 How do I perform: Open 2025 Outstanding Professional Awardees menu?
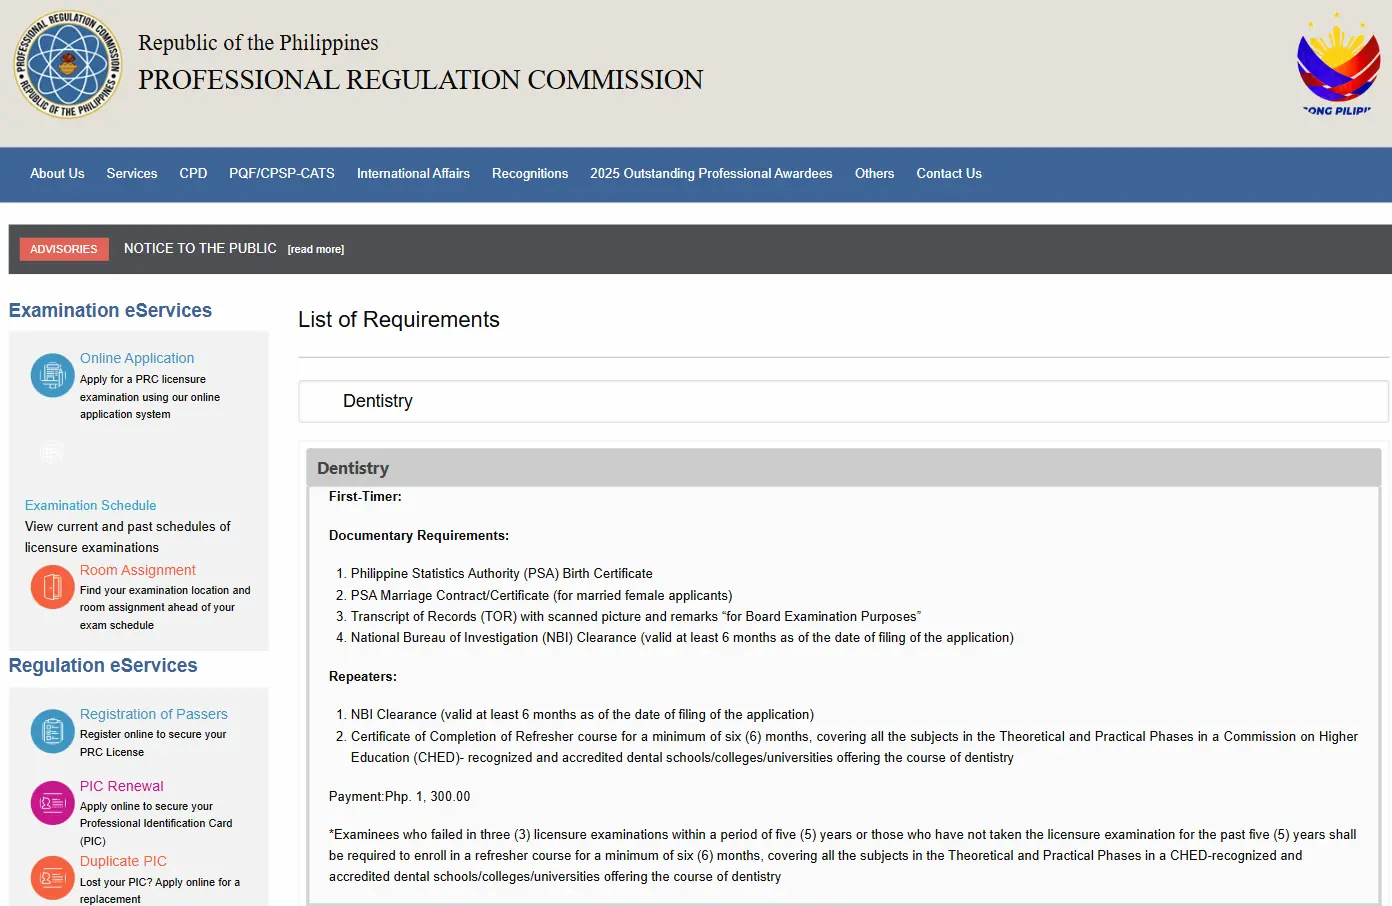[x=711, y=174]
